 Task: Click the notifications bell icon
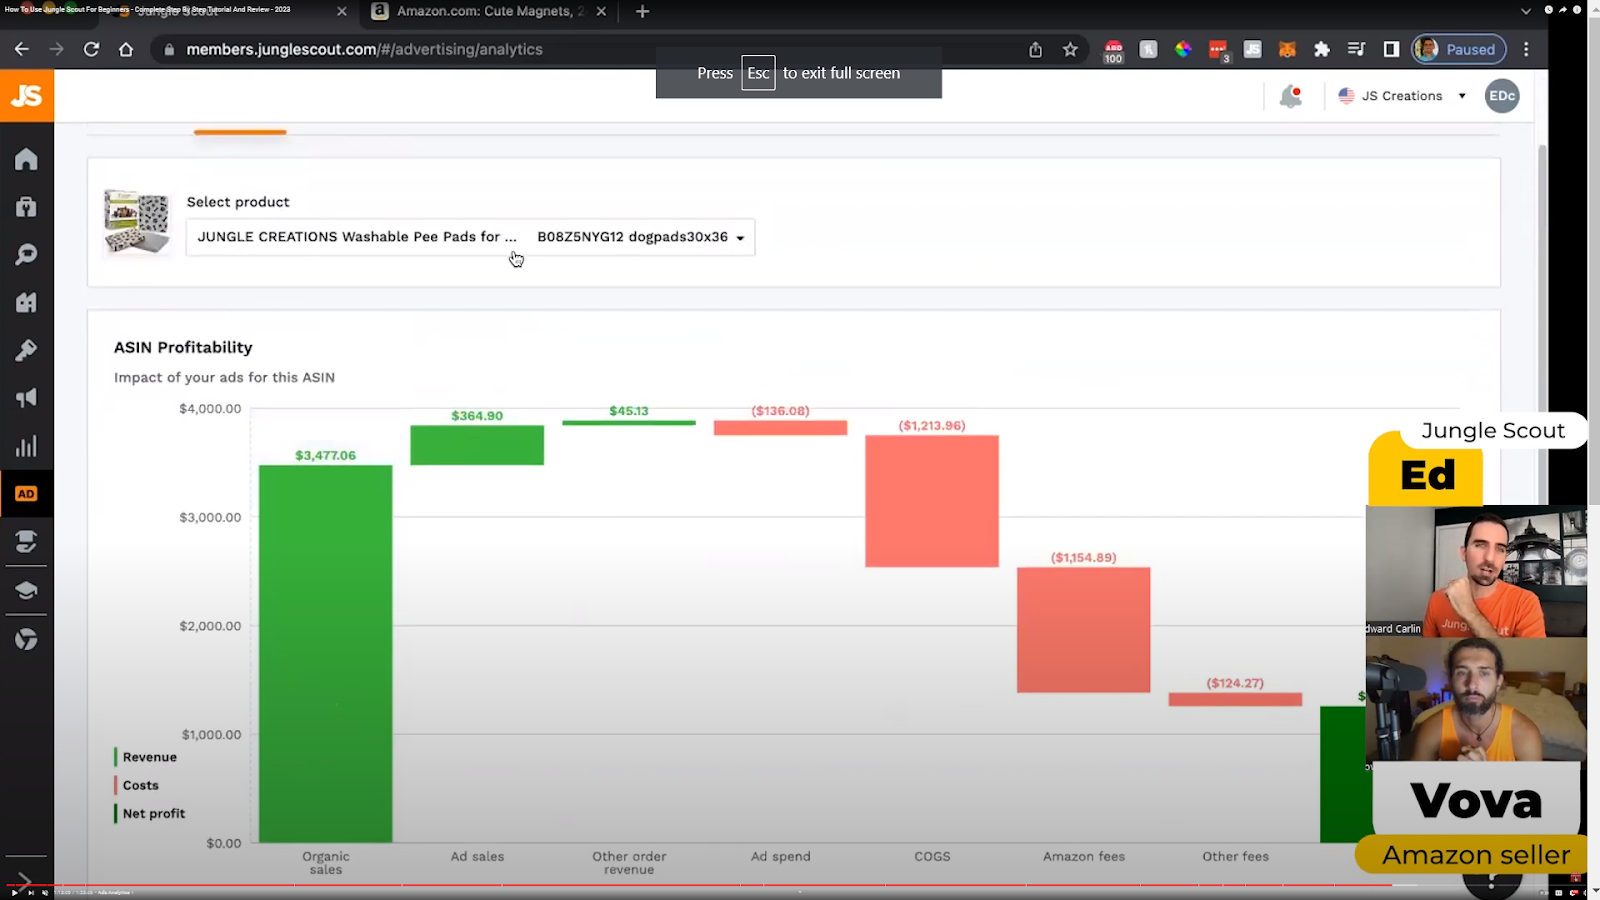click(1291, 96)
